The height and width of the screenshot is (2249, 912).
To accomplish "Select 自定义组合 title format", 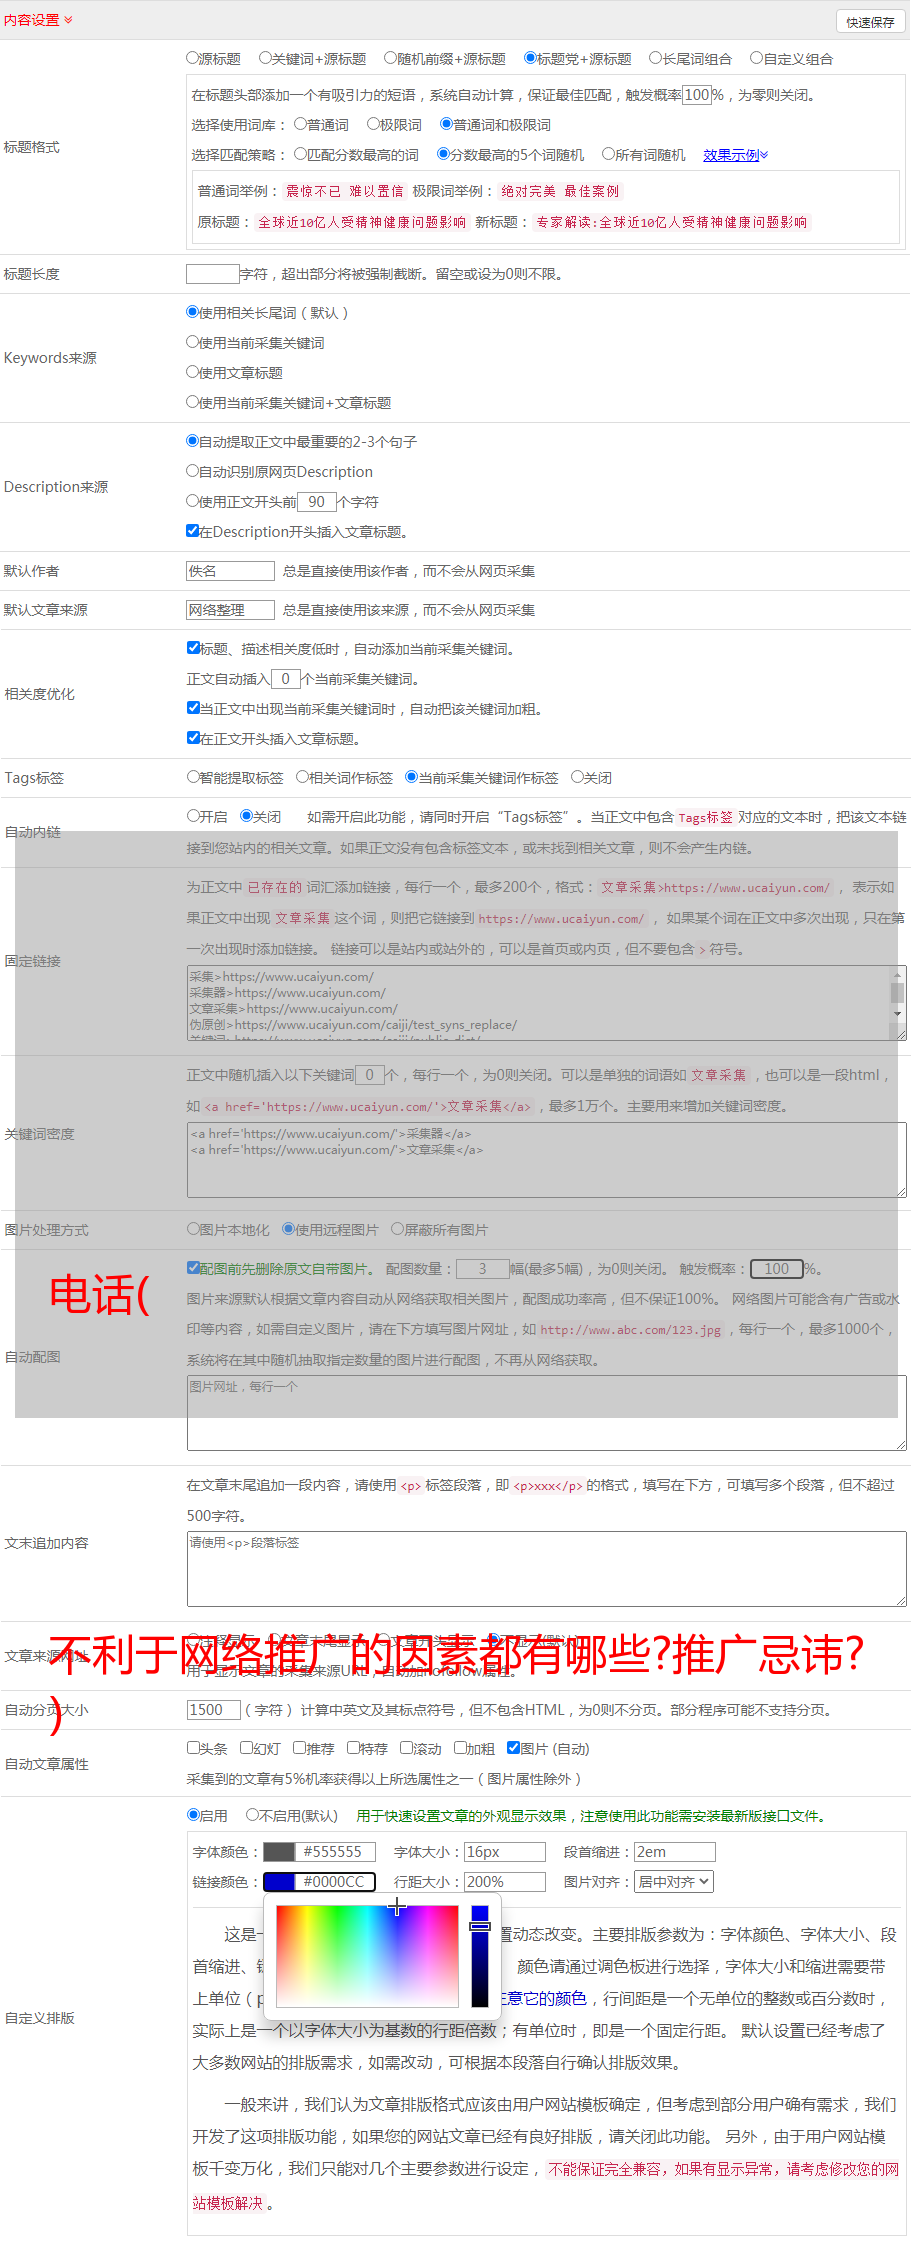I will pos(757,59).
